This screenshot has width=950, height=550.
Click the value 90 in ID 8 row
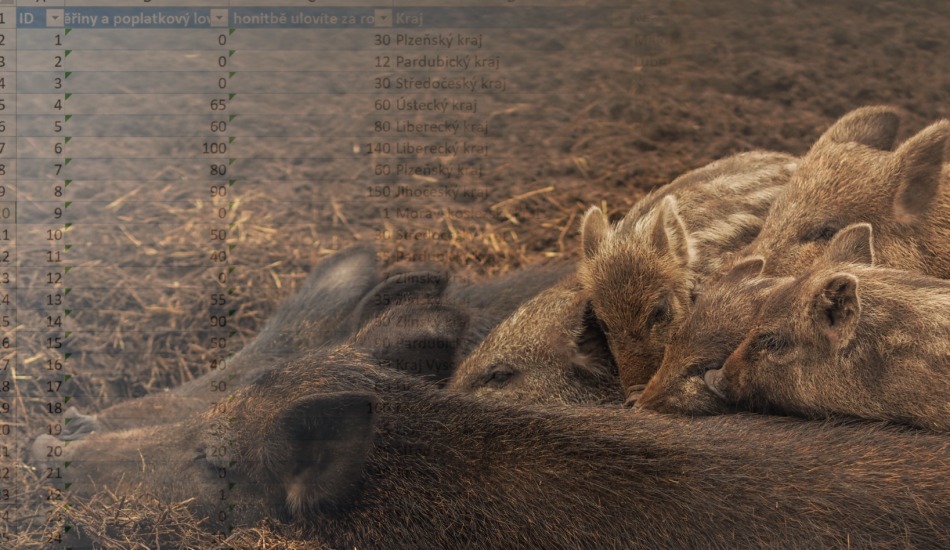click(x=218, y=192)
